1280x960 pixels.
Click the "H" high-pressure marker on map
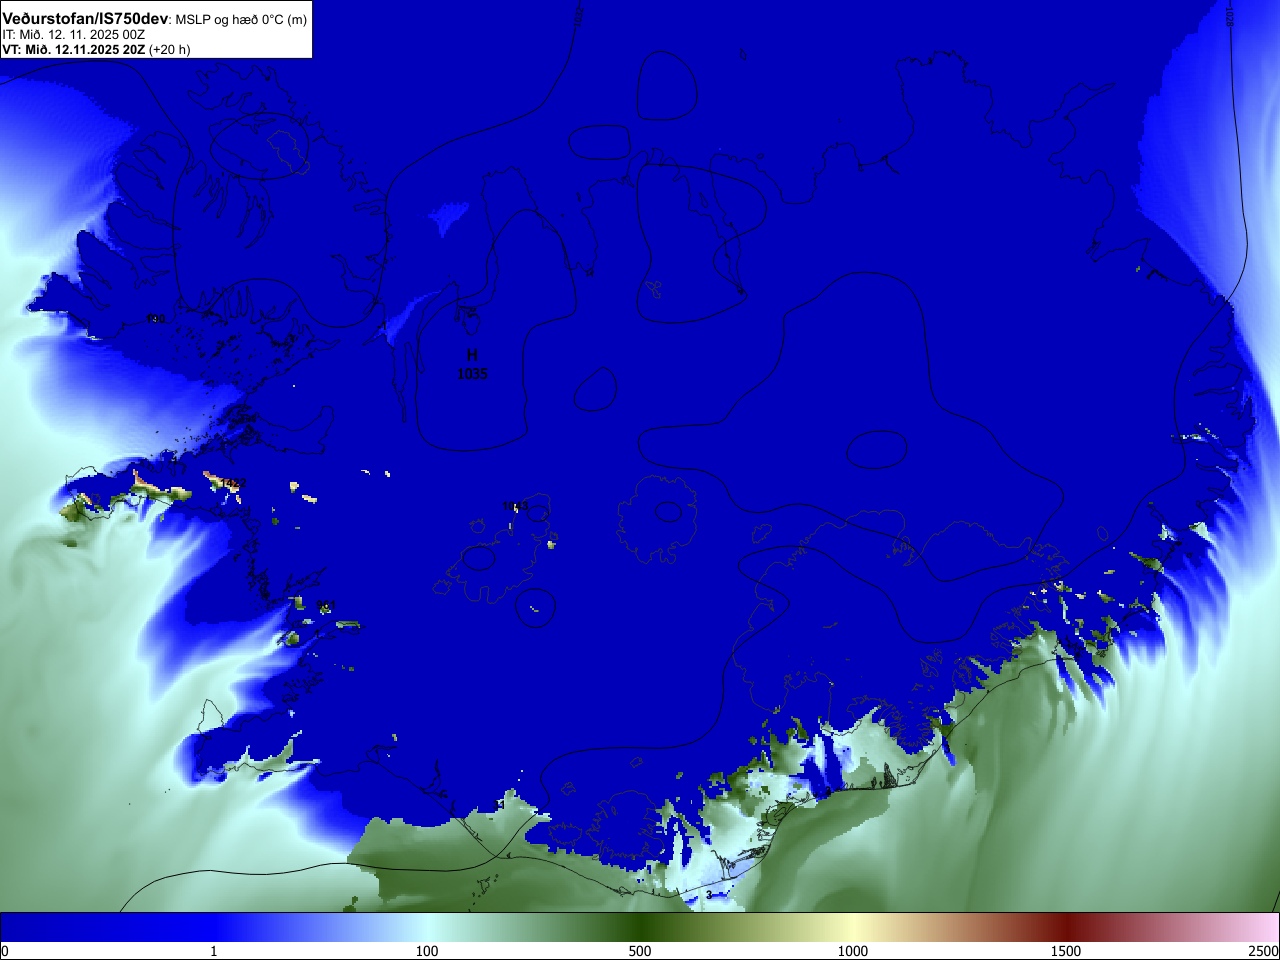click(x=472, y=355)
